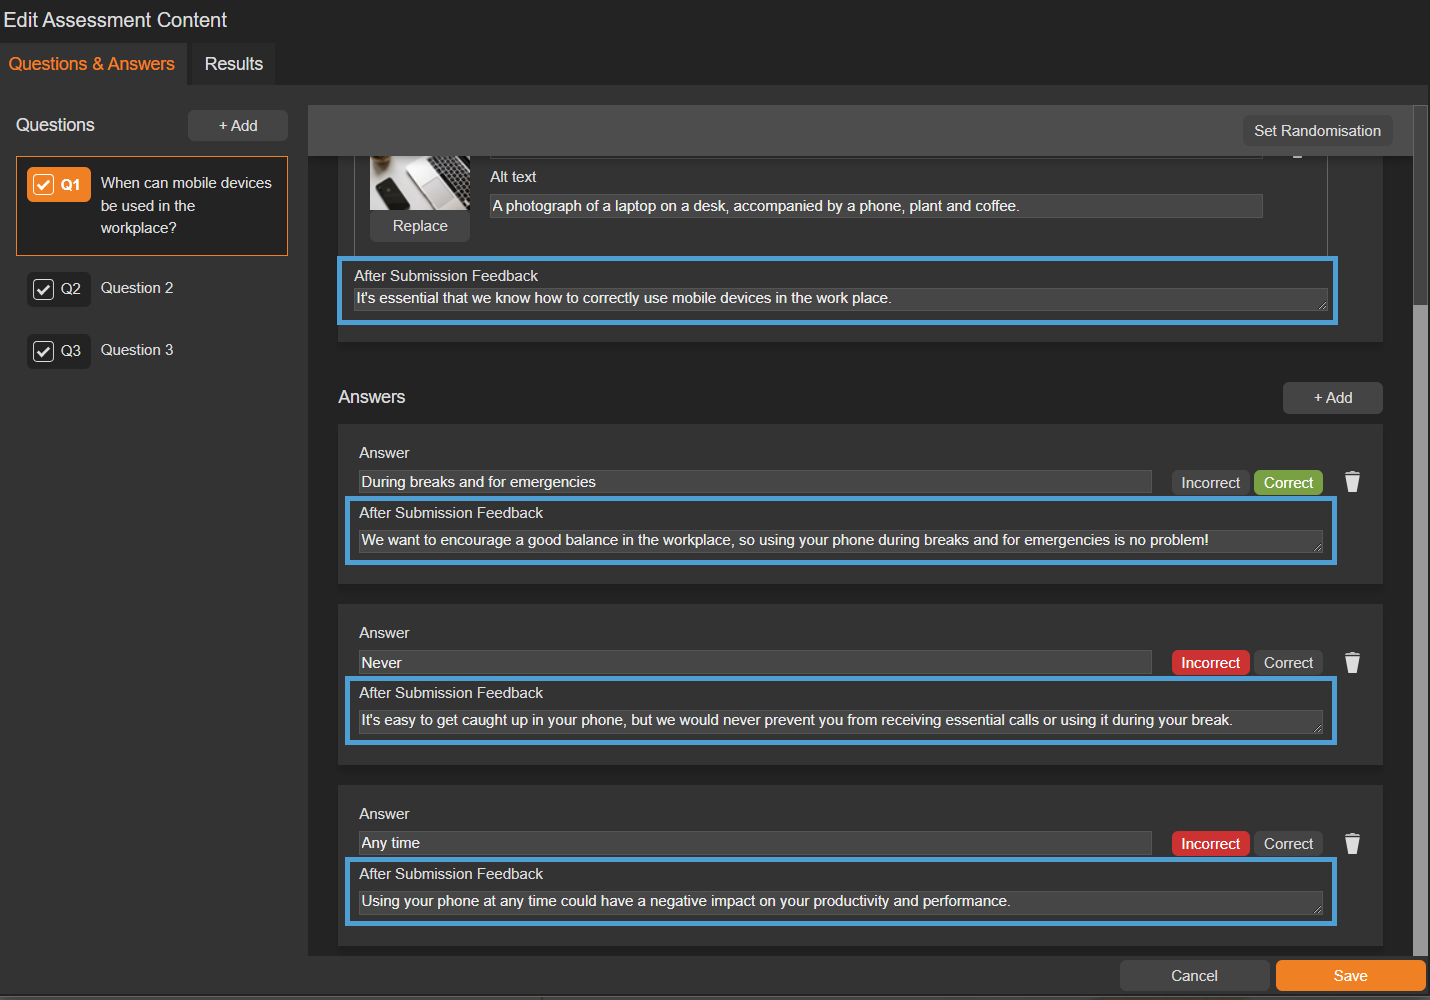1430x1000 pixels.
Task: Delete the 'During breaks and for emergencies' answer
Action: tap(1352, 482)
